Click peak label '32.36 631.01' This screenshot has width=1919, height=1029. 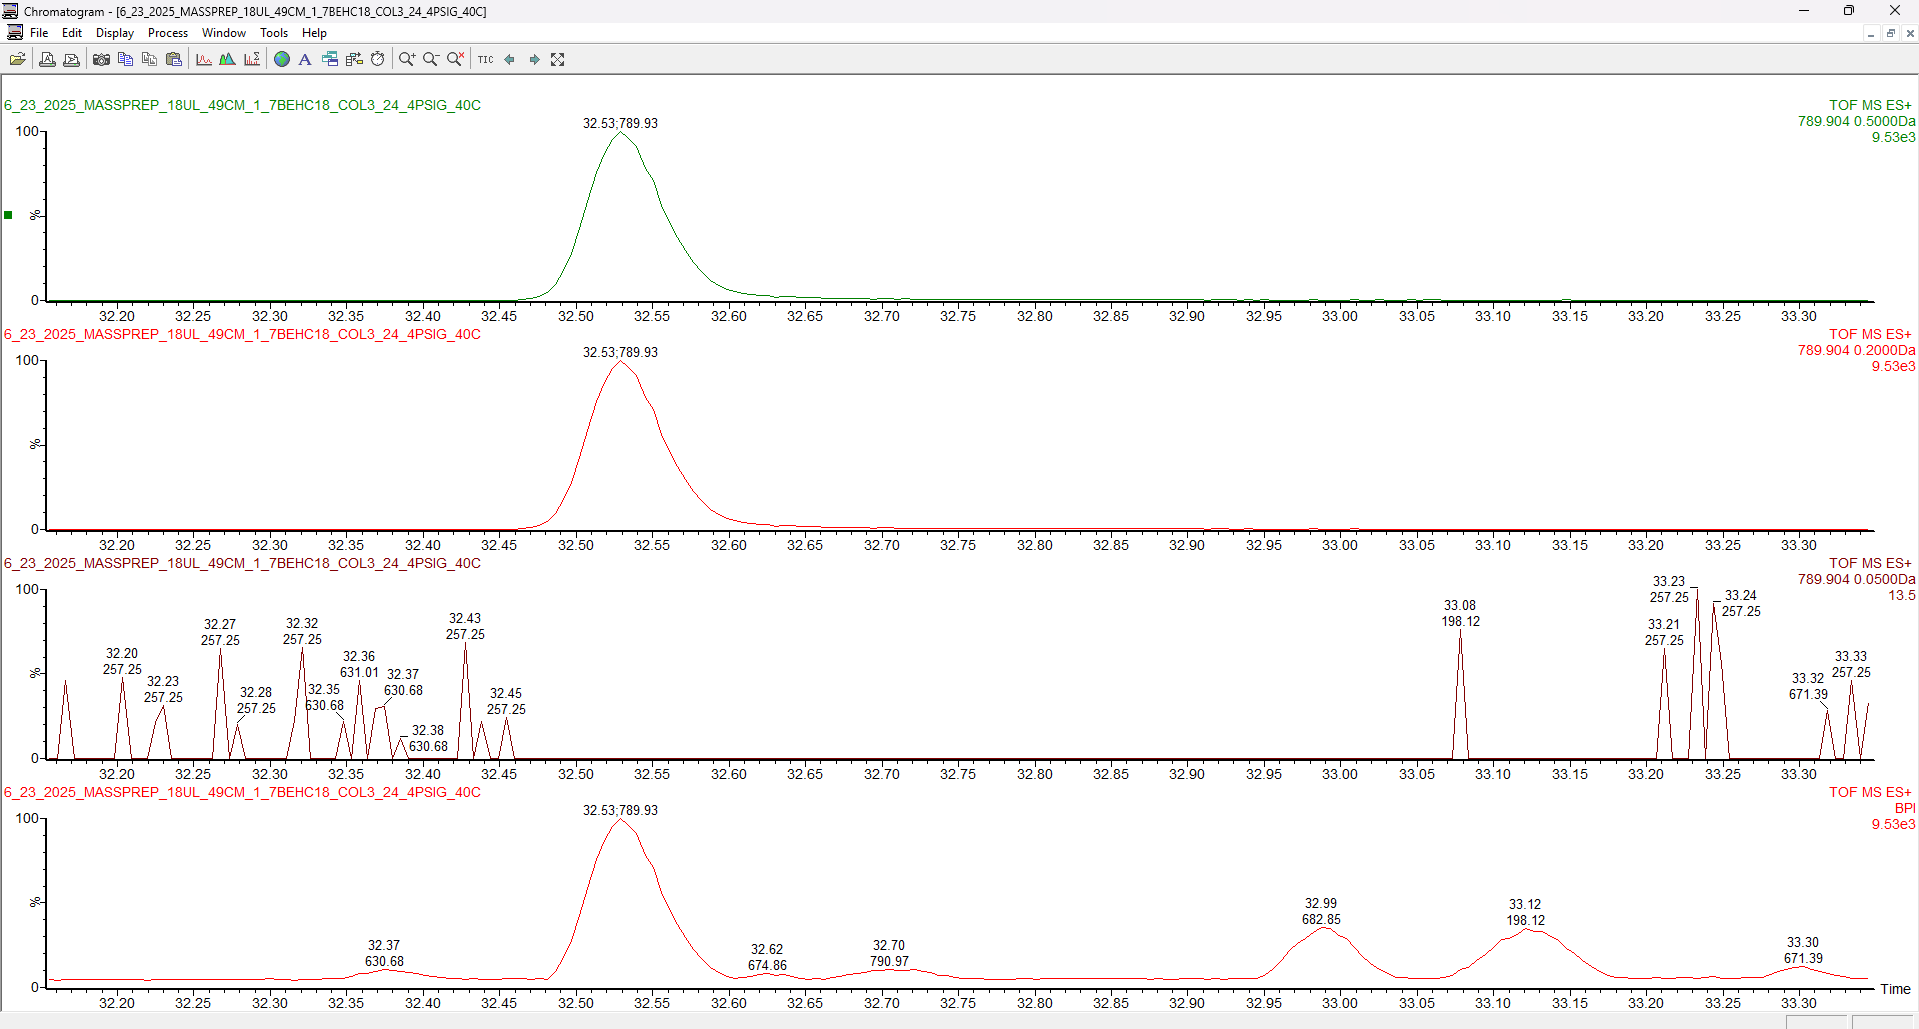pyautogui.click(x=359, y=664)
